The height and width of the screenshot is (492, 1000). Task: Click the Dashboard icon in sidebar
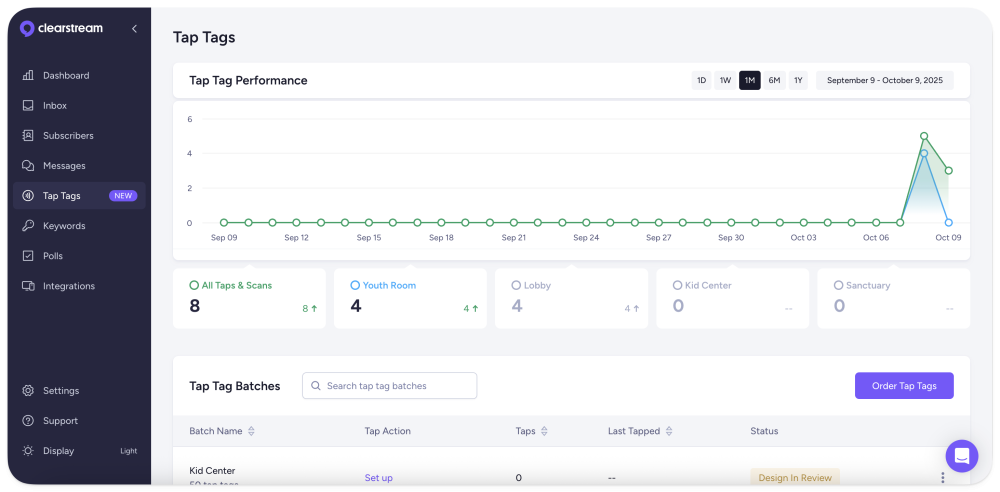click(28, 76)
